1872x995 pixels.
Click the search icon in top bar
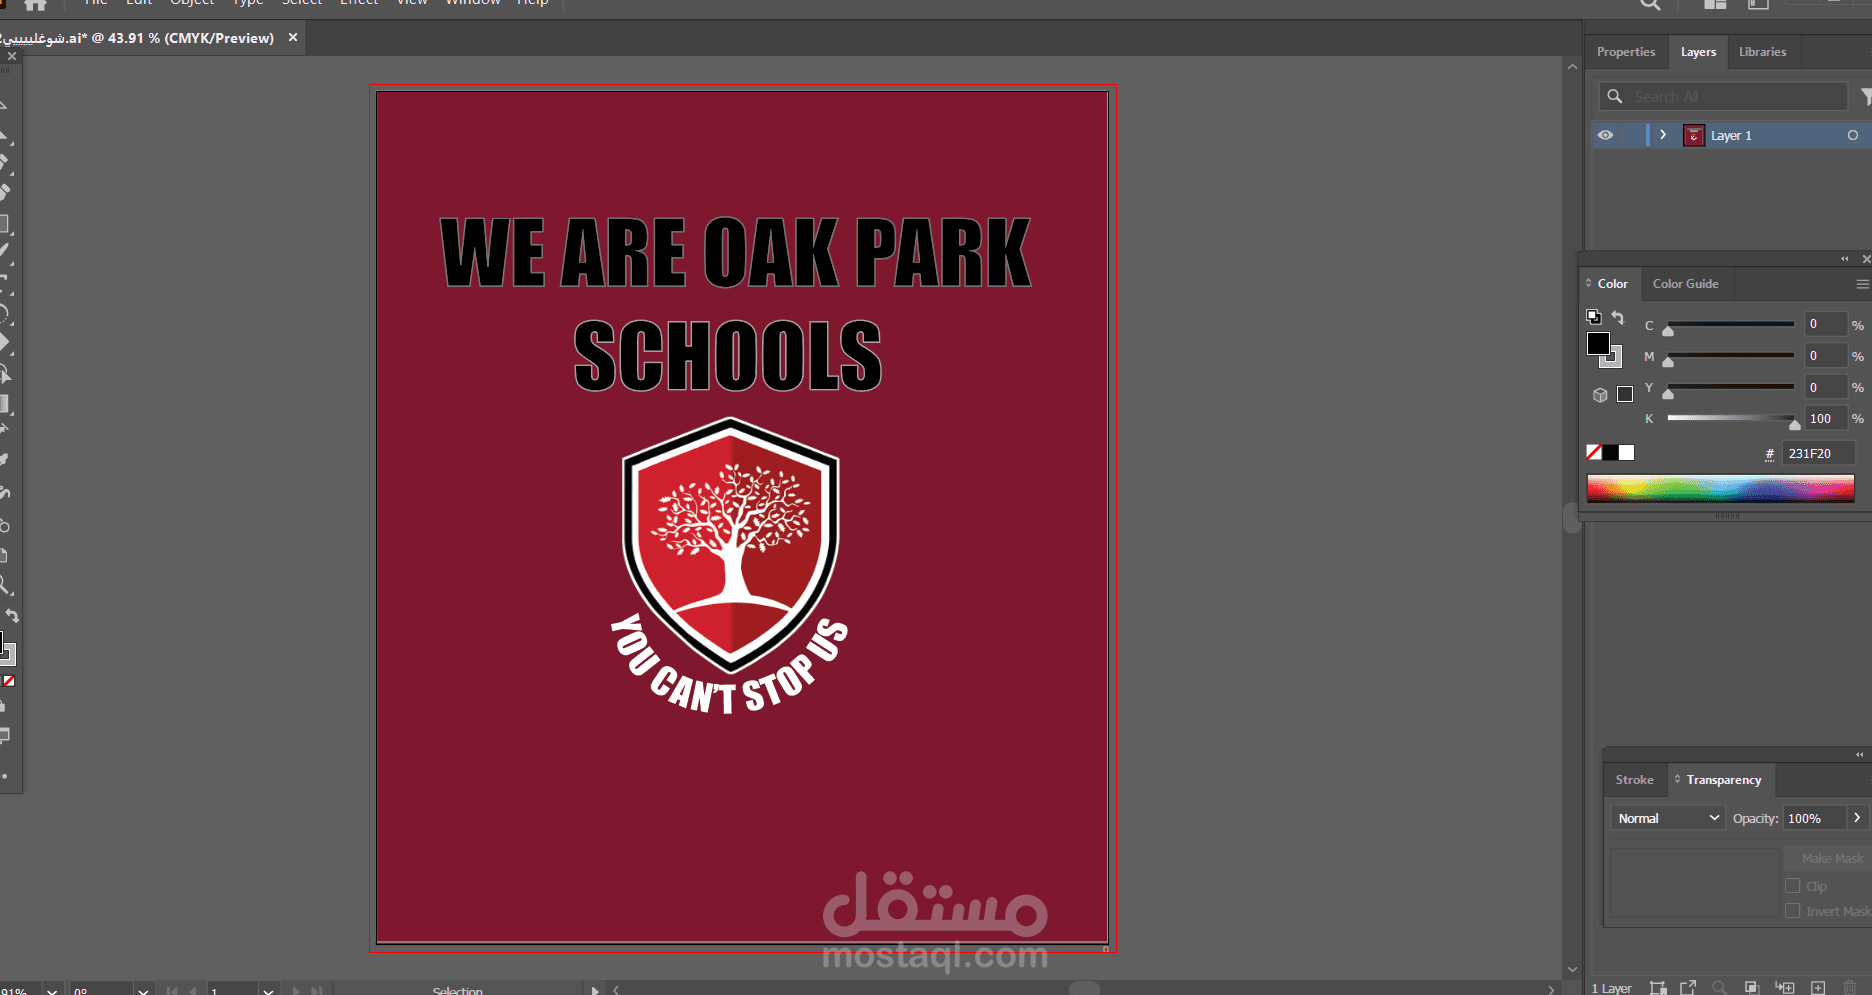pos(1650,5)
